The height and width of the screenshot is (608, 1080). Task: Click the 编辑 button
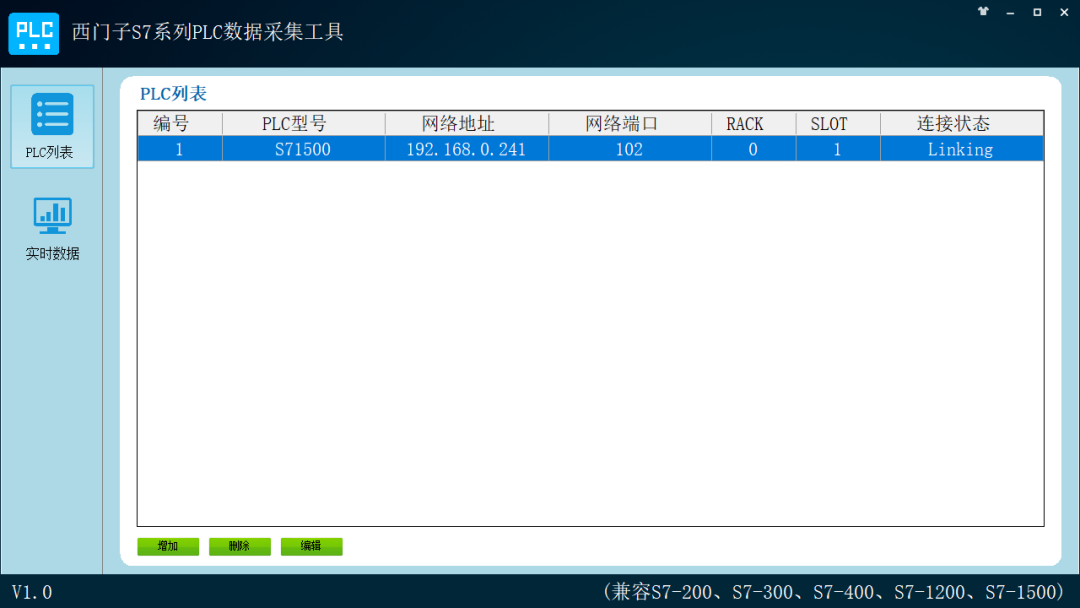point(311,546)
